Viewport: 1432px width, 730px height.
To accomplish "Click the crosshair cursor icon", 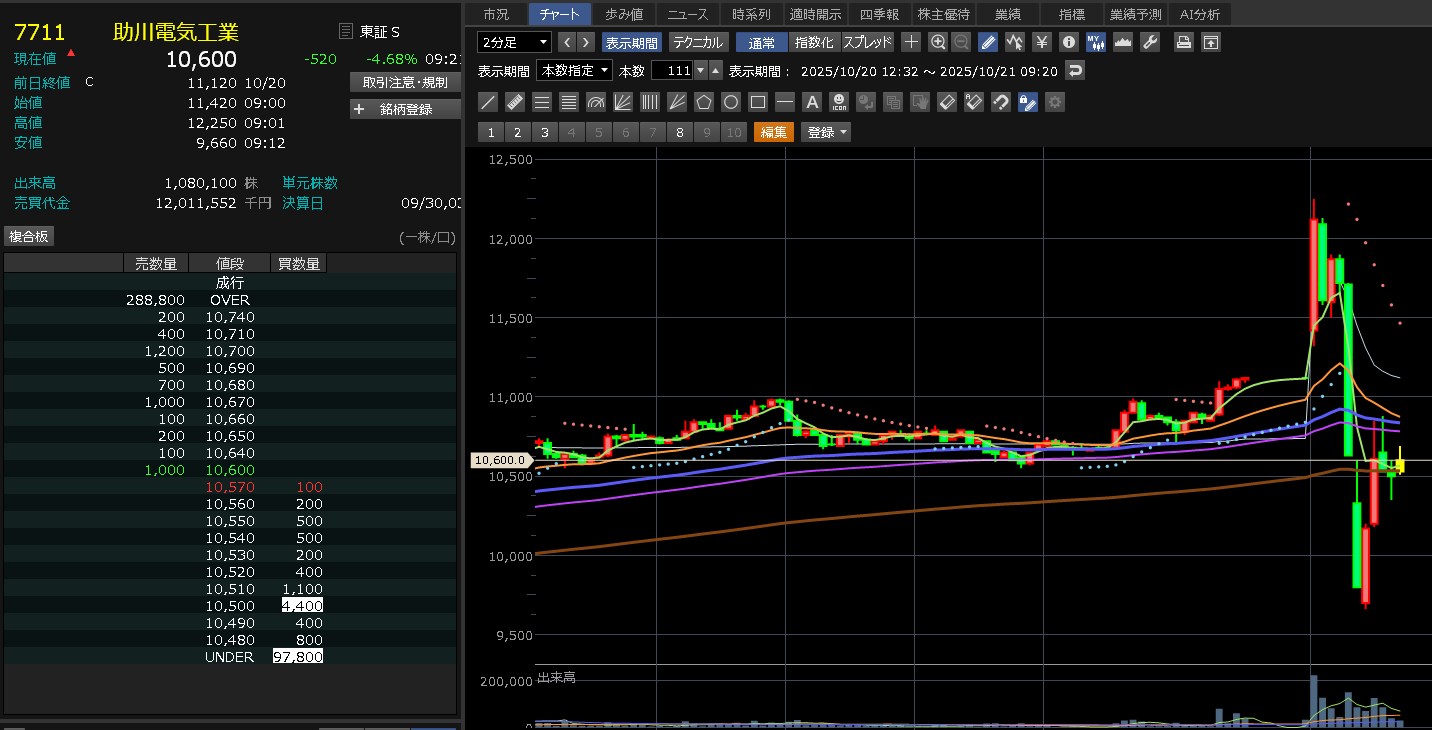I will [911, 42].
